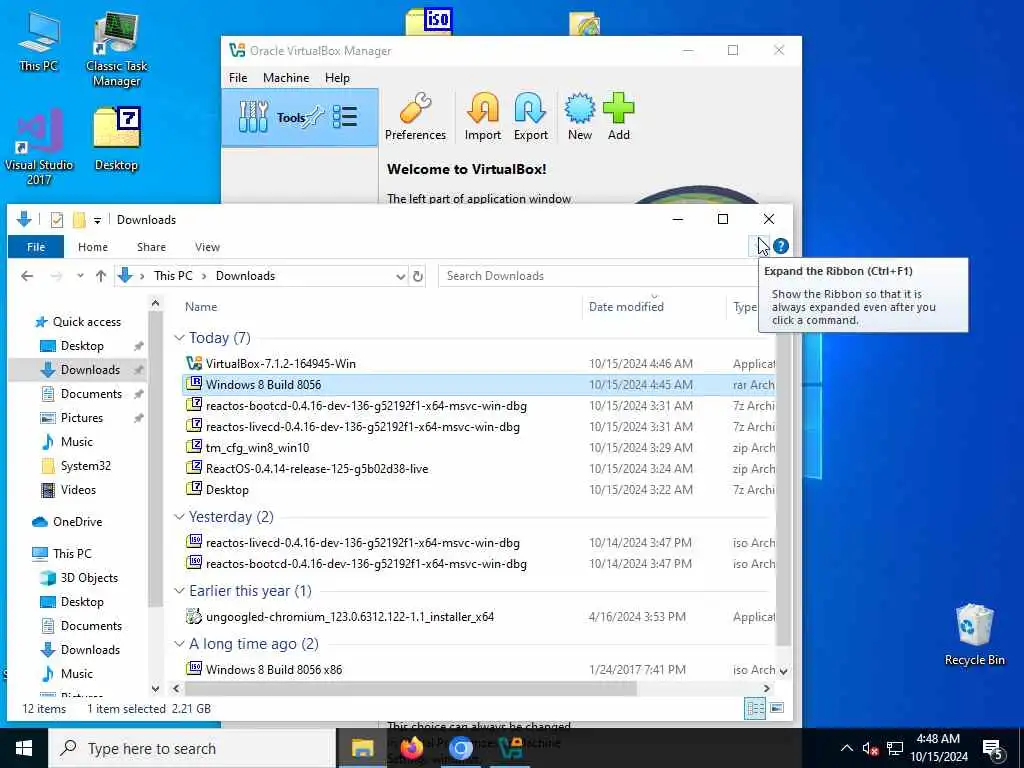Click This PC in the address breadcrumb
Image resolution: width=1024 pixels, height=768 pixels.
(x=173, y=276)
